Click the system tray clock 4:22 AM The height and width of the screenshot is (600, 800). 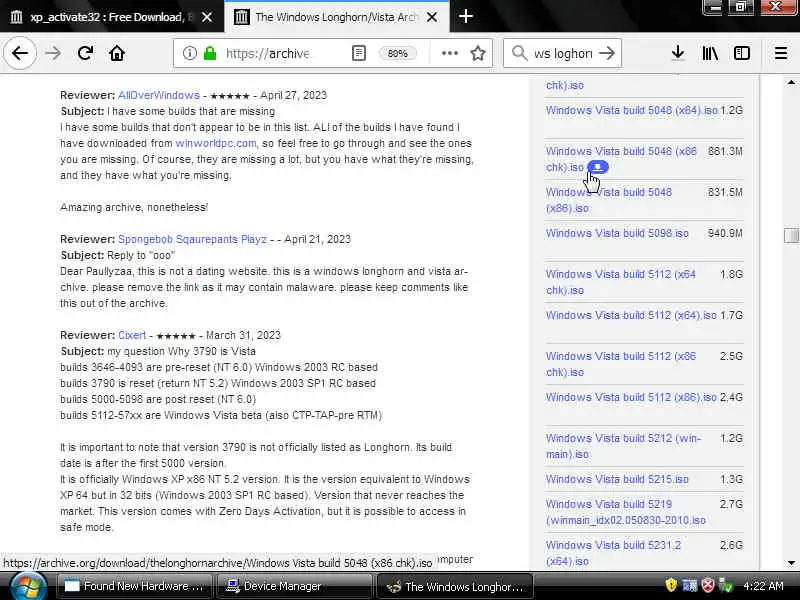coord(763,586)
